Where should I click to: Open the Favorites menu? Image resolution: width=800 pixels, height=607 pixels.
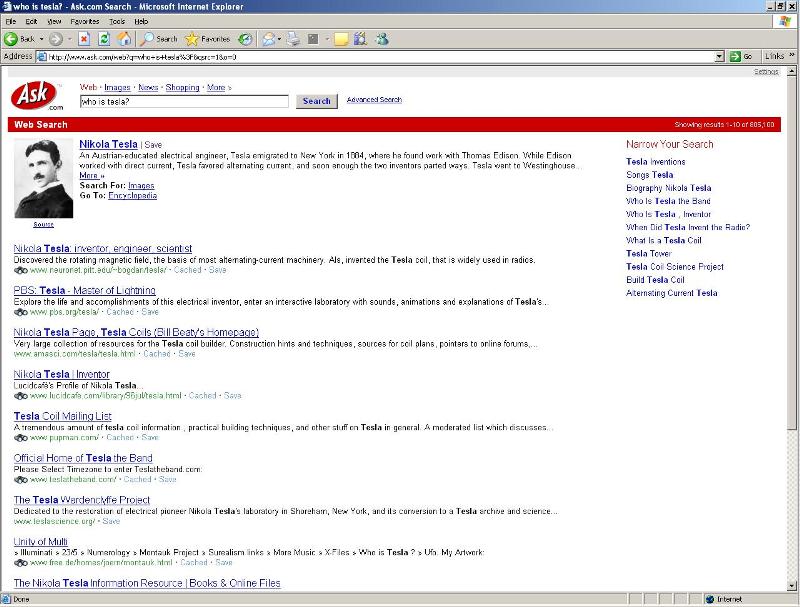coord(84,21)
